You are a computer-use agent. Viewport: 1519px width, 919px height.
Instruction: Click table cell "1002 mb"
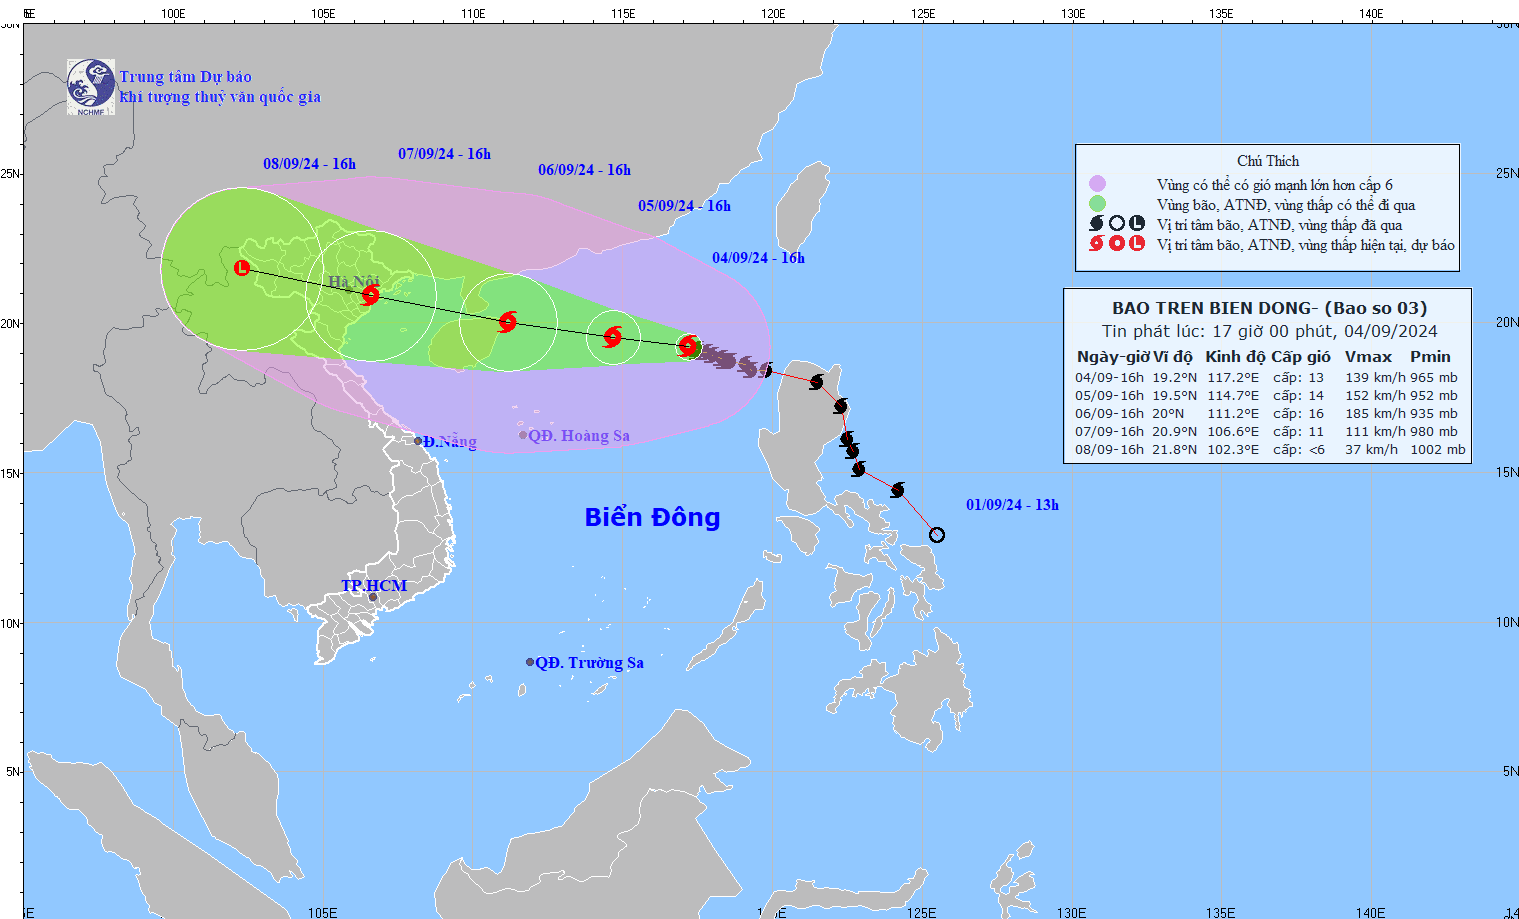(1438, 450)
